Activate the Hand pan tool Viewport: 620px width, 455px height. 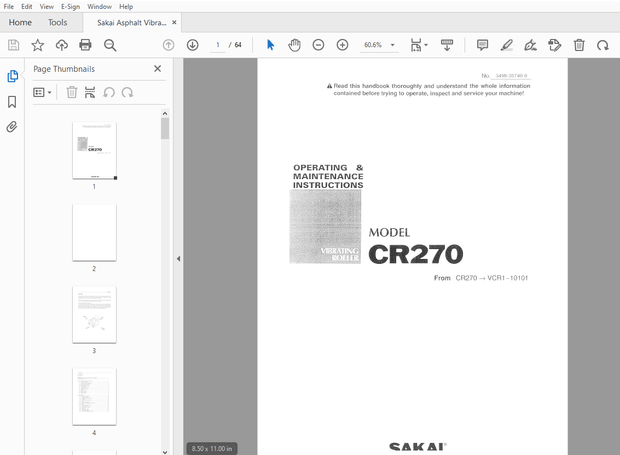294,45
